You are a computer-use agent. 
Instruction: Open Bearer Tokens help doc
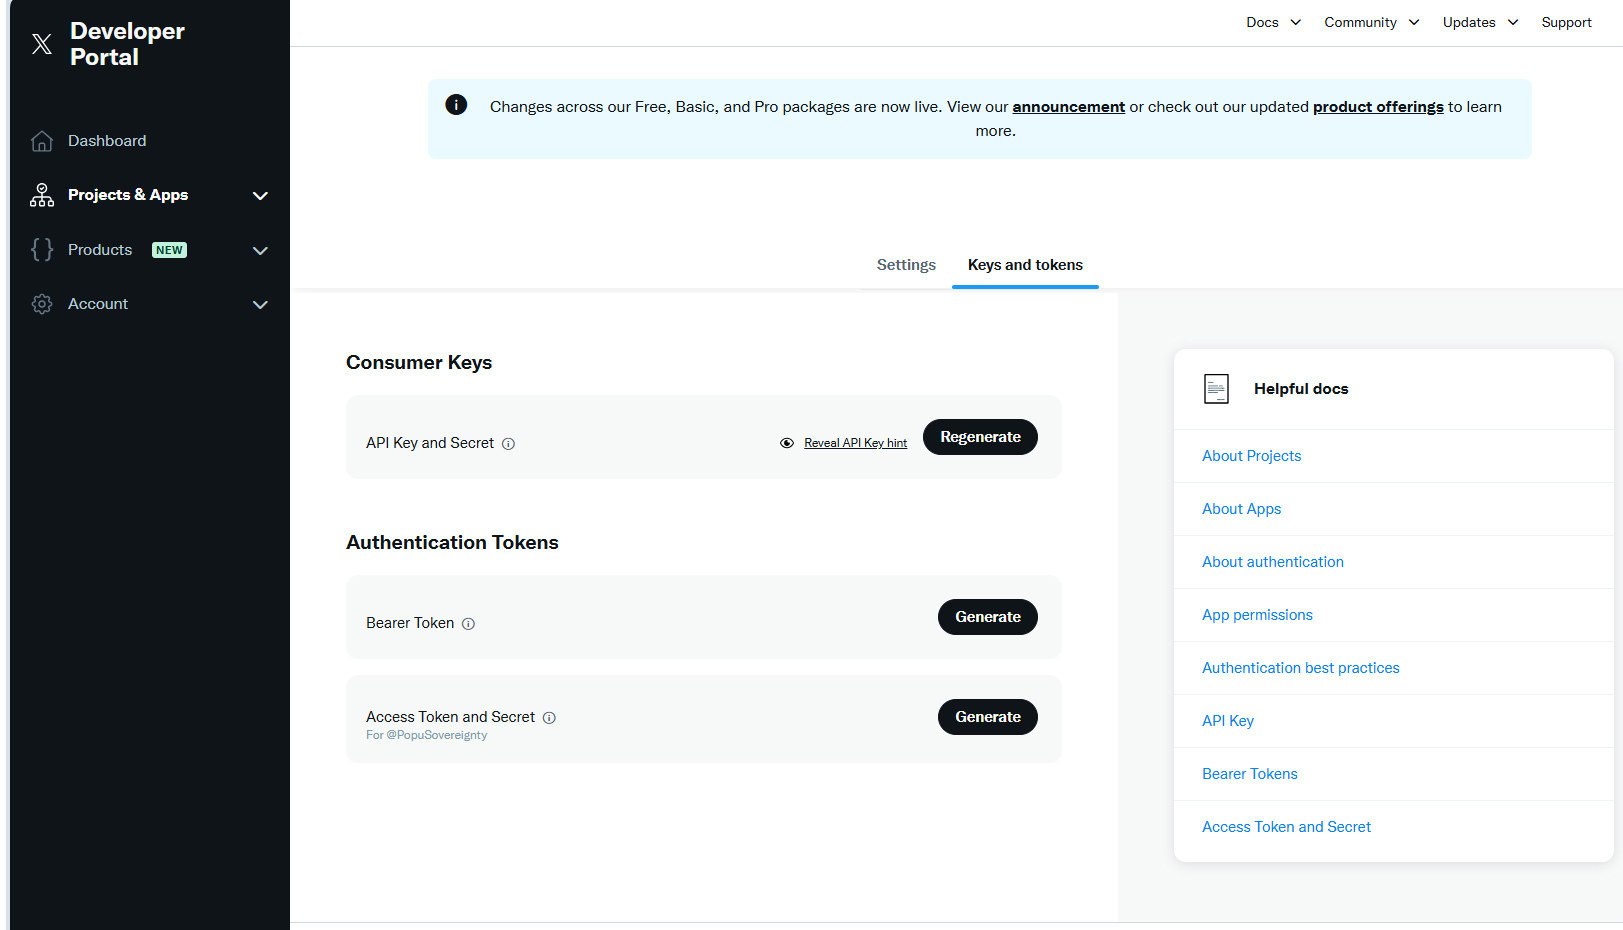(1249, 774)
